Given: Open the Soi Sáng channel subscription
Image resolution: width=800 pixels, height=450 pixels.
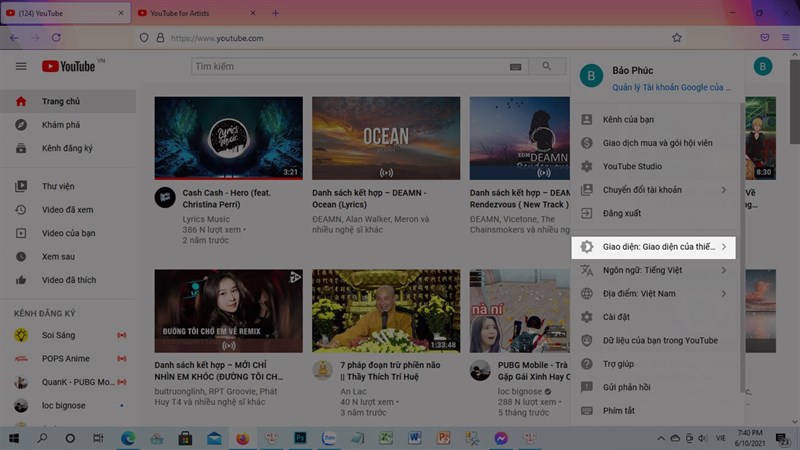Looking at the screenshot, I should click(x=58, y=334).
